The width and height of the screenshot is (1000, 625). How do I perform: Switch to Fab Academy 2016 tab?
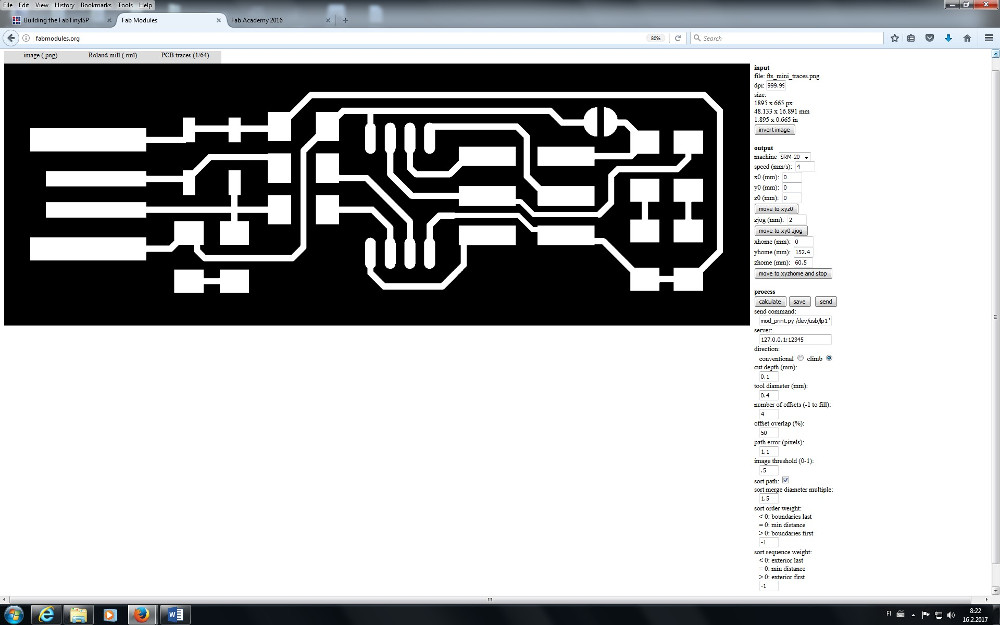point(281,20)
